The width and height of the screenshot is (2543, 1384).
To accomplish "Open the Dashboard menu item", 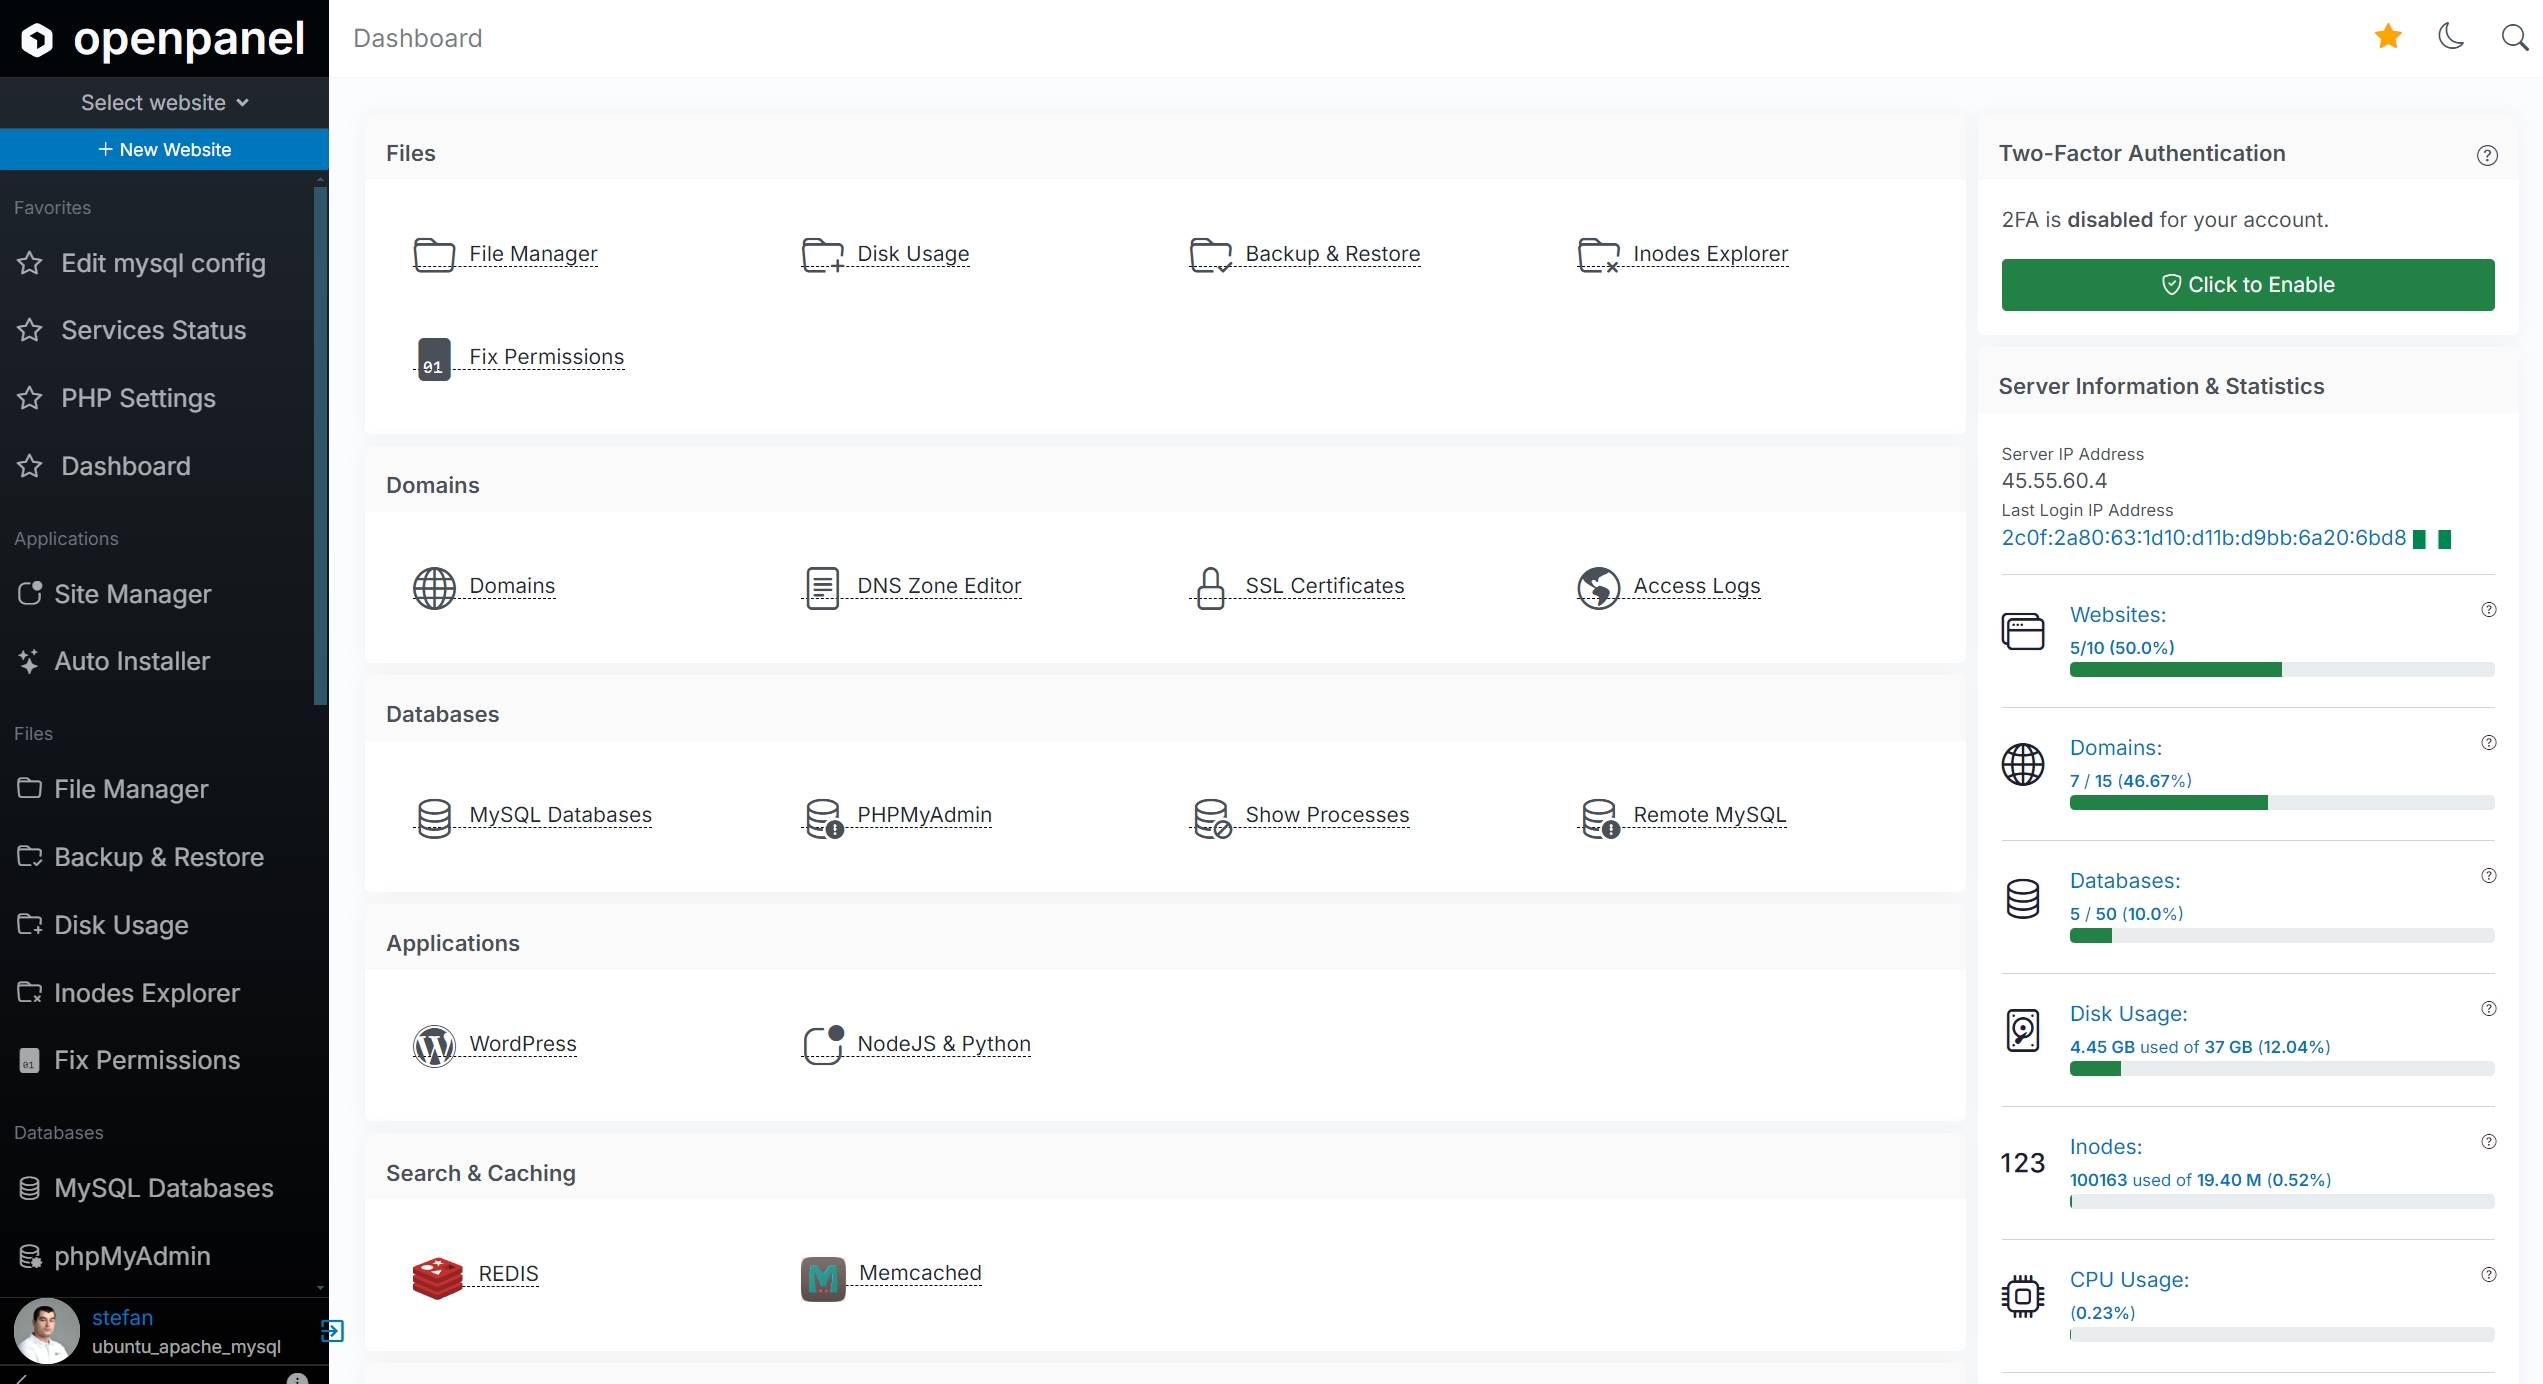I will click(124, 464).
